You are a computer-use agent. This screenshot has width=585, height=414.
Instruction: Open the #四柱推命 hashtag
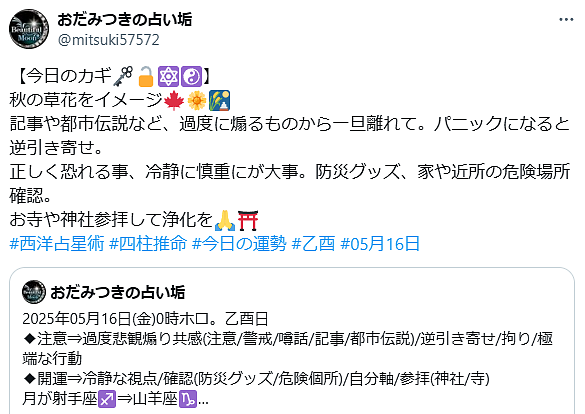[148, 244]
